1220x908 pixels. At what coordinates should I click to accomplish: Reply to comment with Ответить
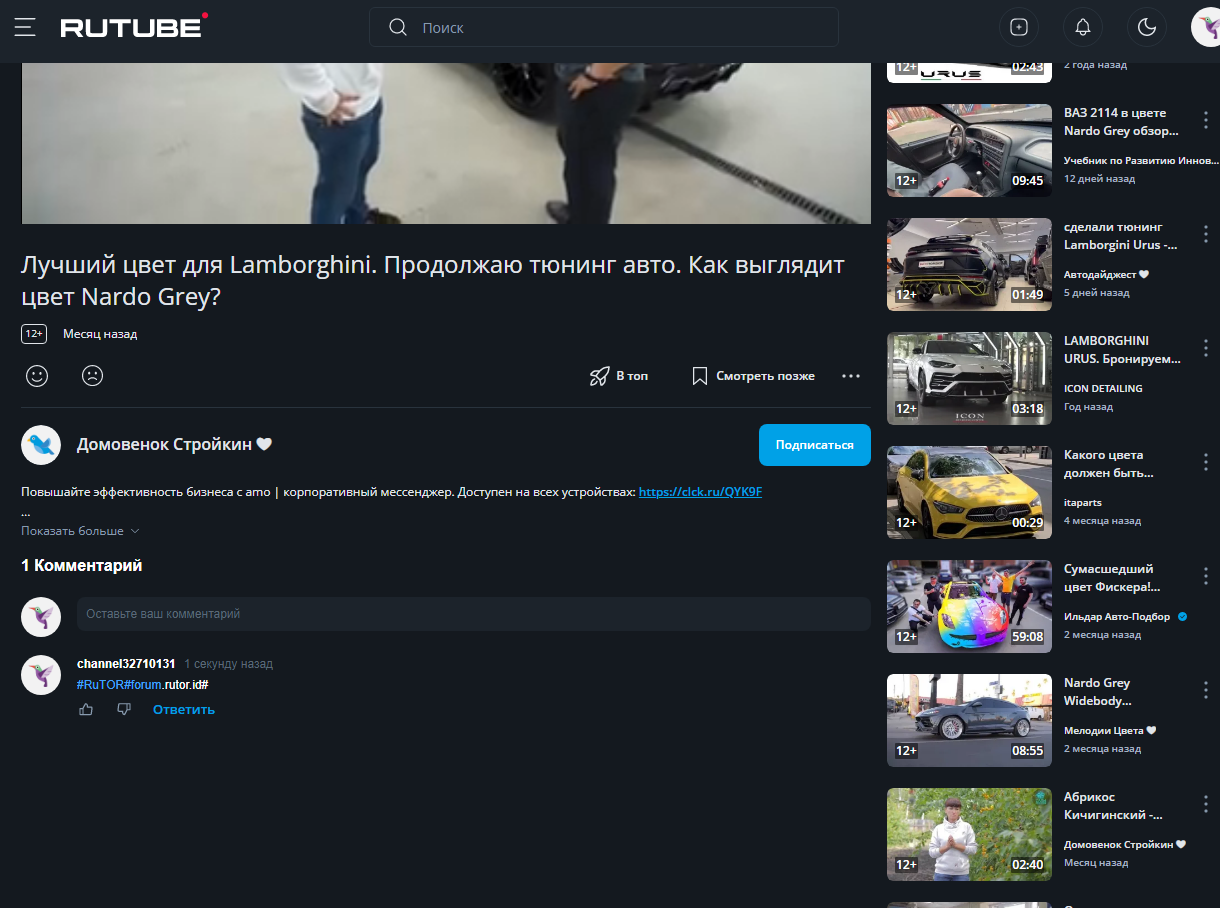click(184, 709)
